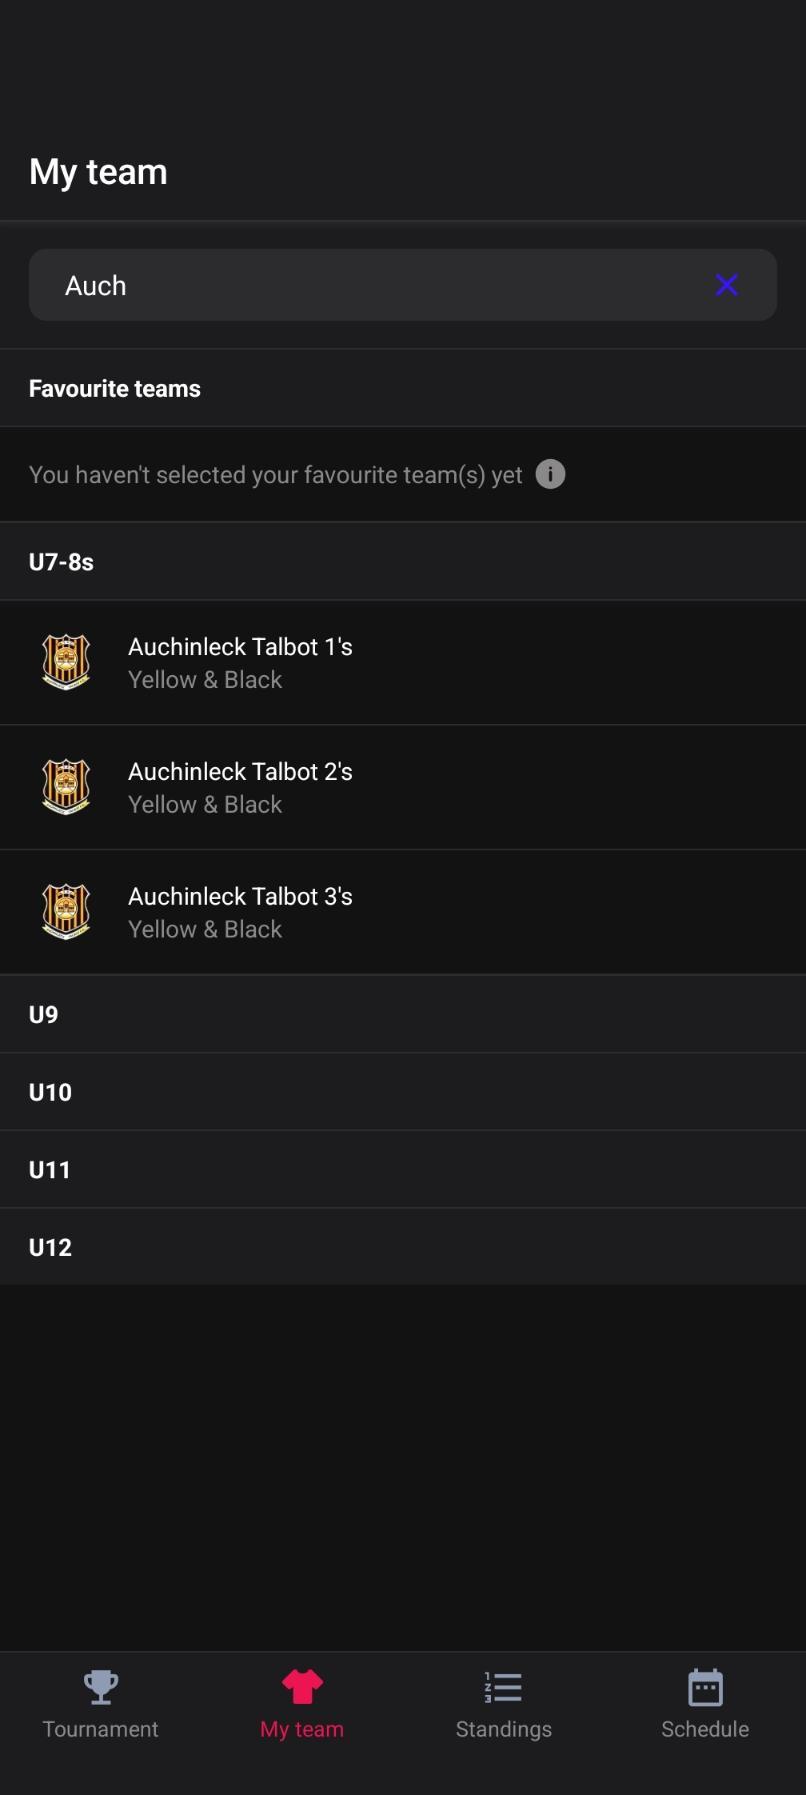806x1795 pixels.
Task: Select Auchinleck Talbot 1's team name
Action: pyautogui.click(x=240, y=647)
